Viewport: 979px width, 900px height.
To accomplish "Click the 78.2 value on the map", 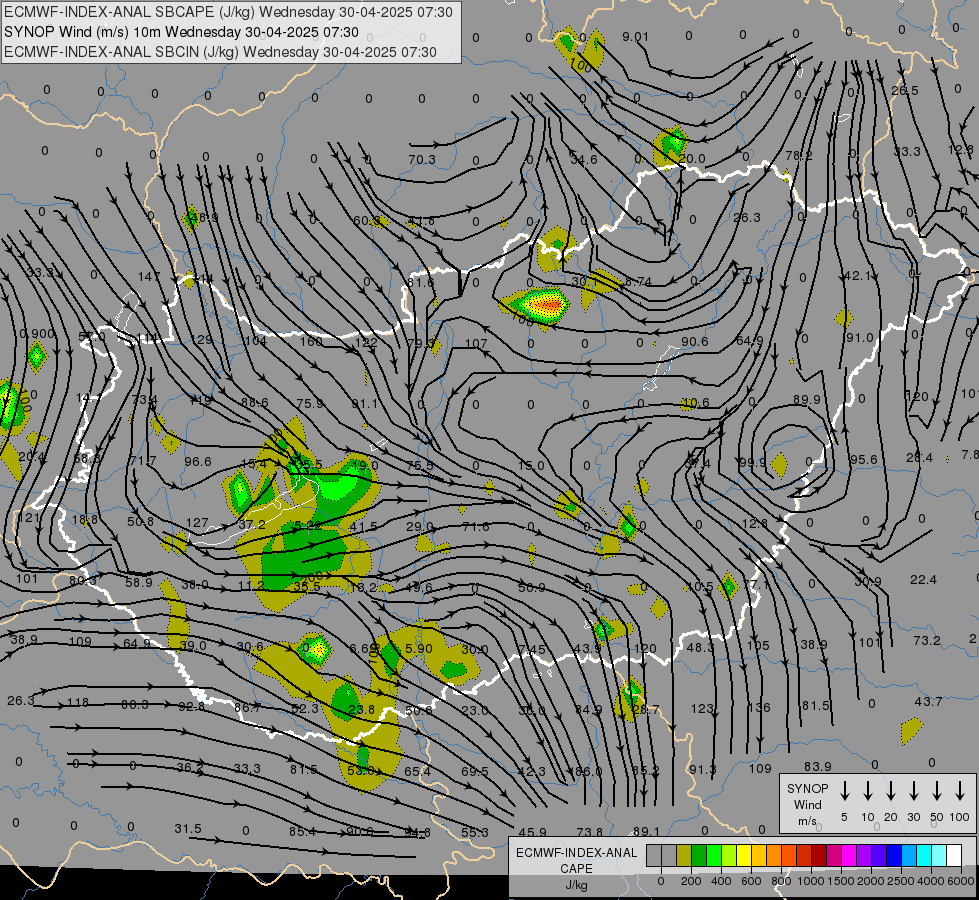I will [799, 156].
